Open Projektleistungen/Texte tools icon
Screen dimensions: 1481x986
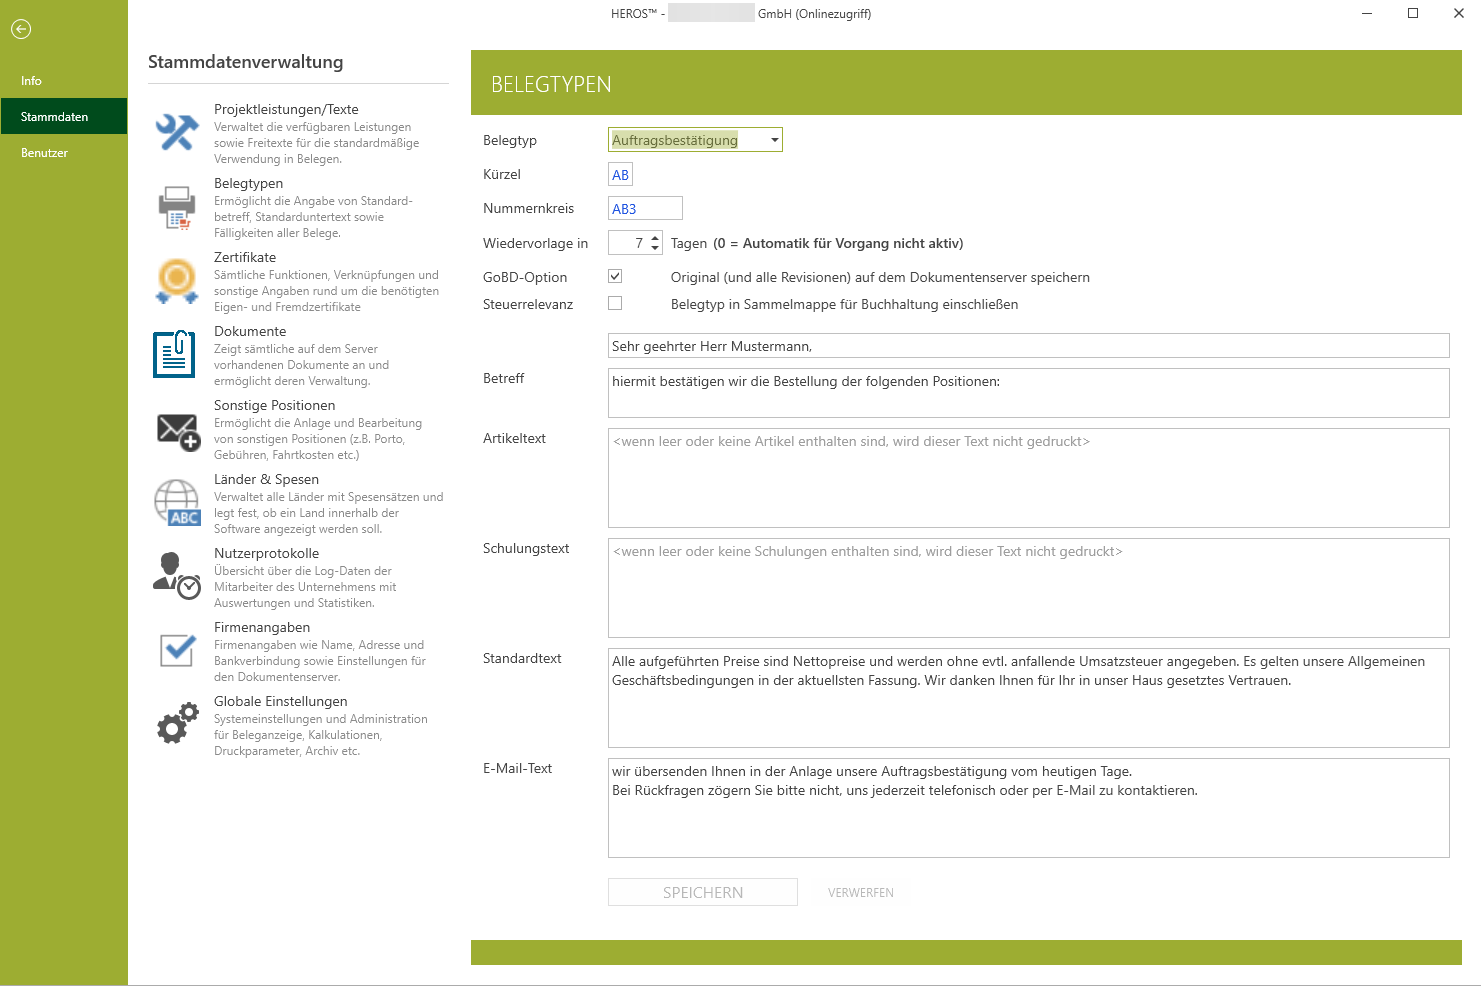pyautogui.click(x=177, y=132)
